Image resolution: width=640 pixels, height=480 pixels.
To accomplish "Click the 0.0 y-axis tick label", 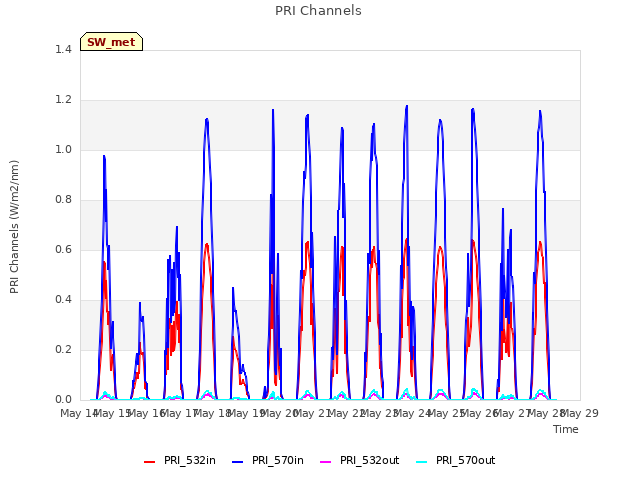I will pos(63,400).
